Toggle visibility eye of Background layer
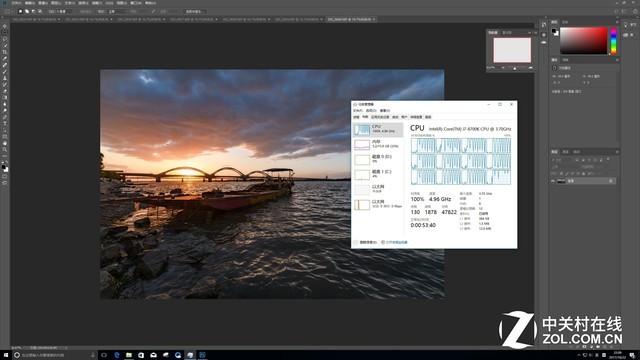This screenshot has width=640, height=360. tap(553, 181)
